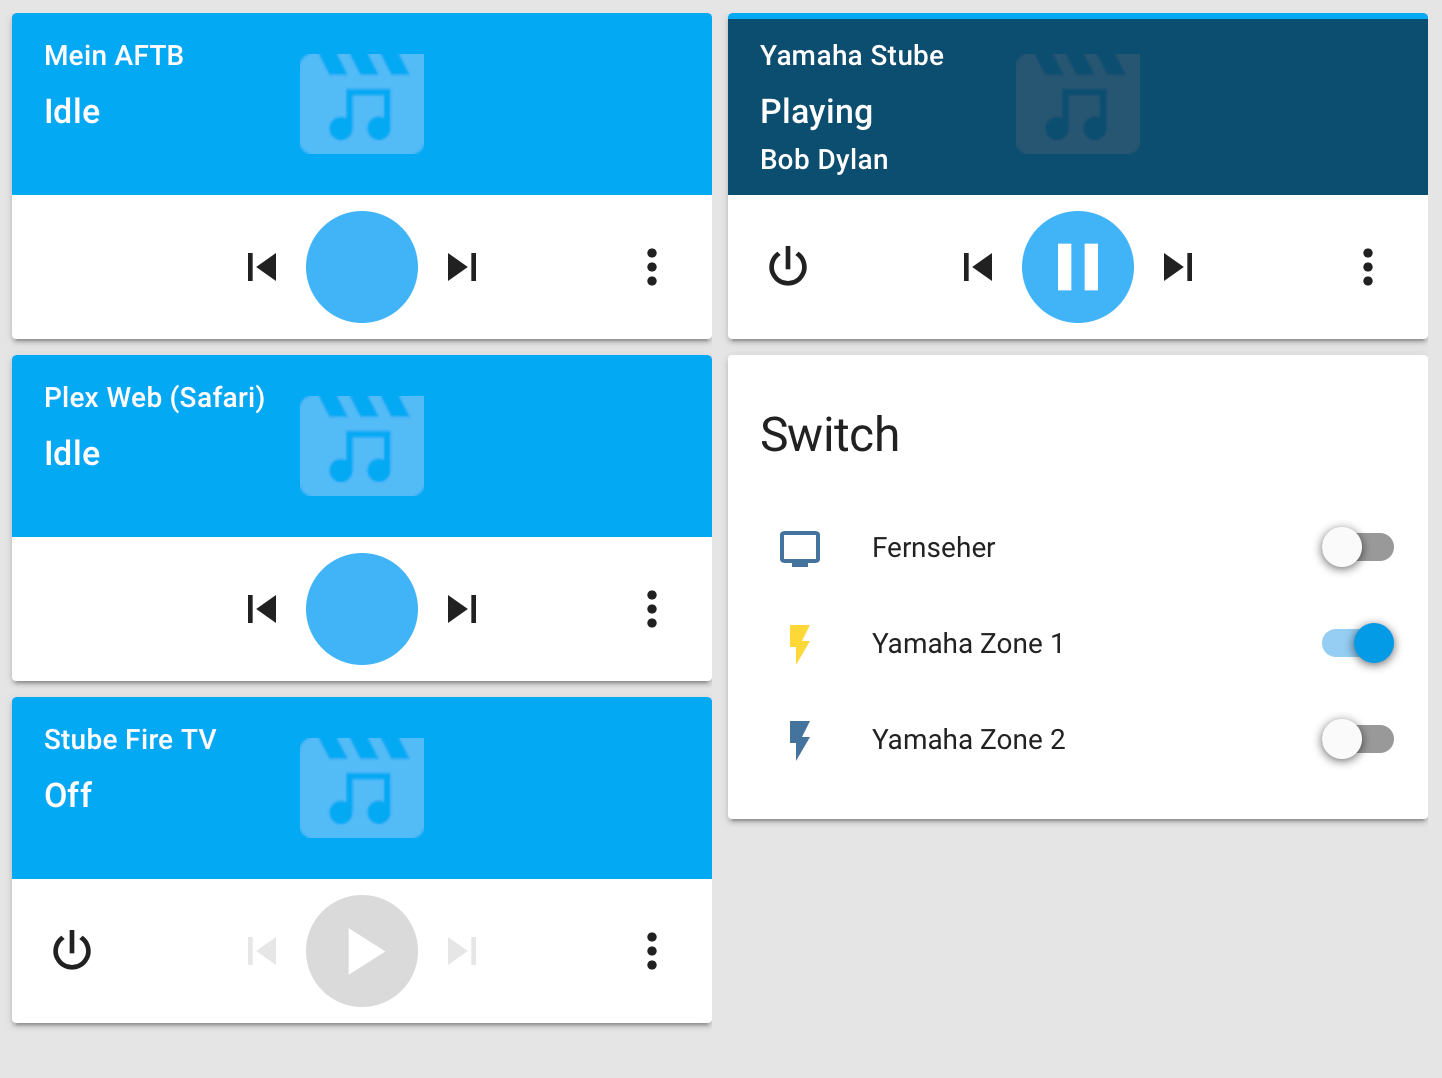Click the yellow Yamaha Zone 1 bolt icon
1442x1078 pixels.
[x=800, y=643]
